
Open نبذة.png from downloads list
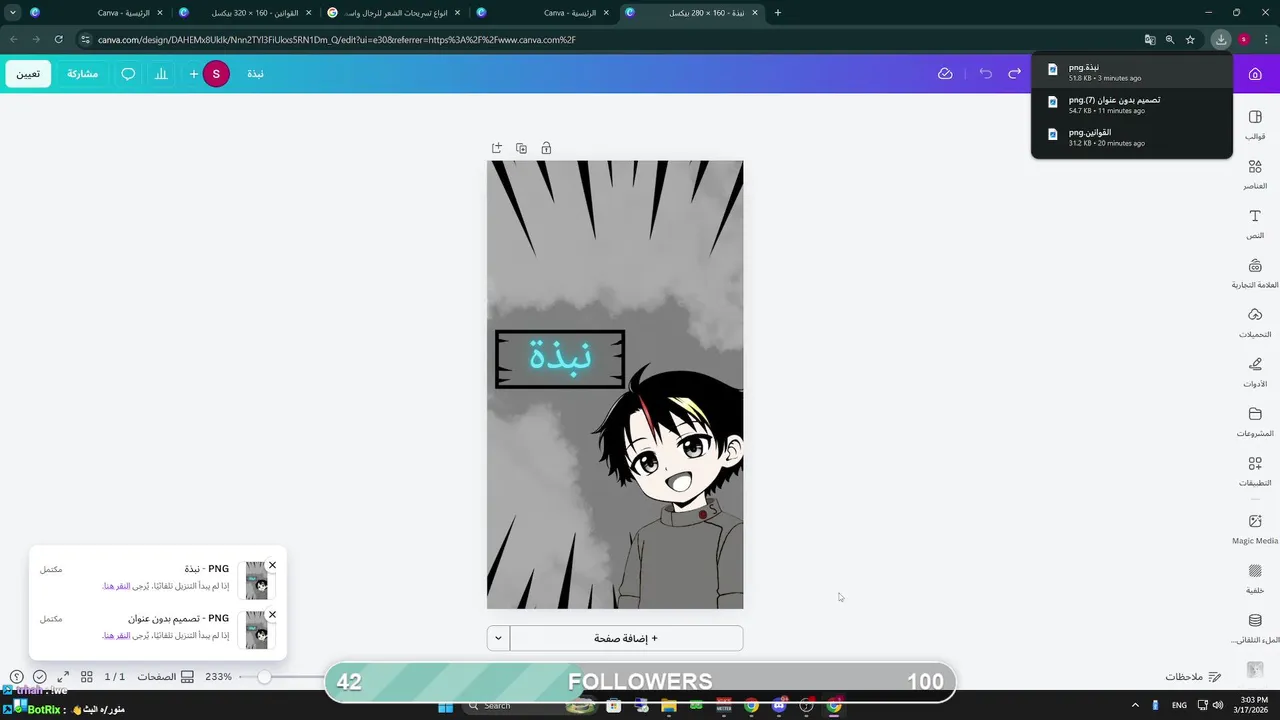point(1131,72)
